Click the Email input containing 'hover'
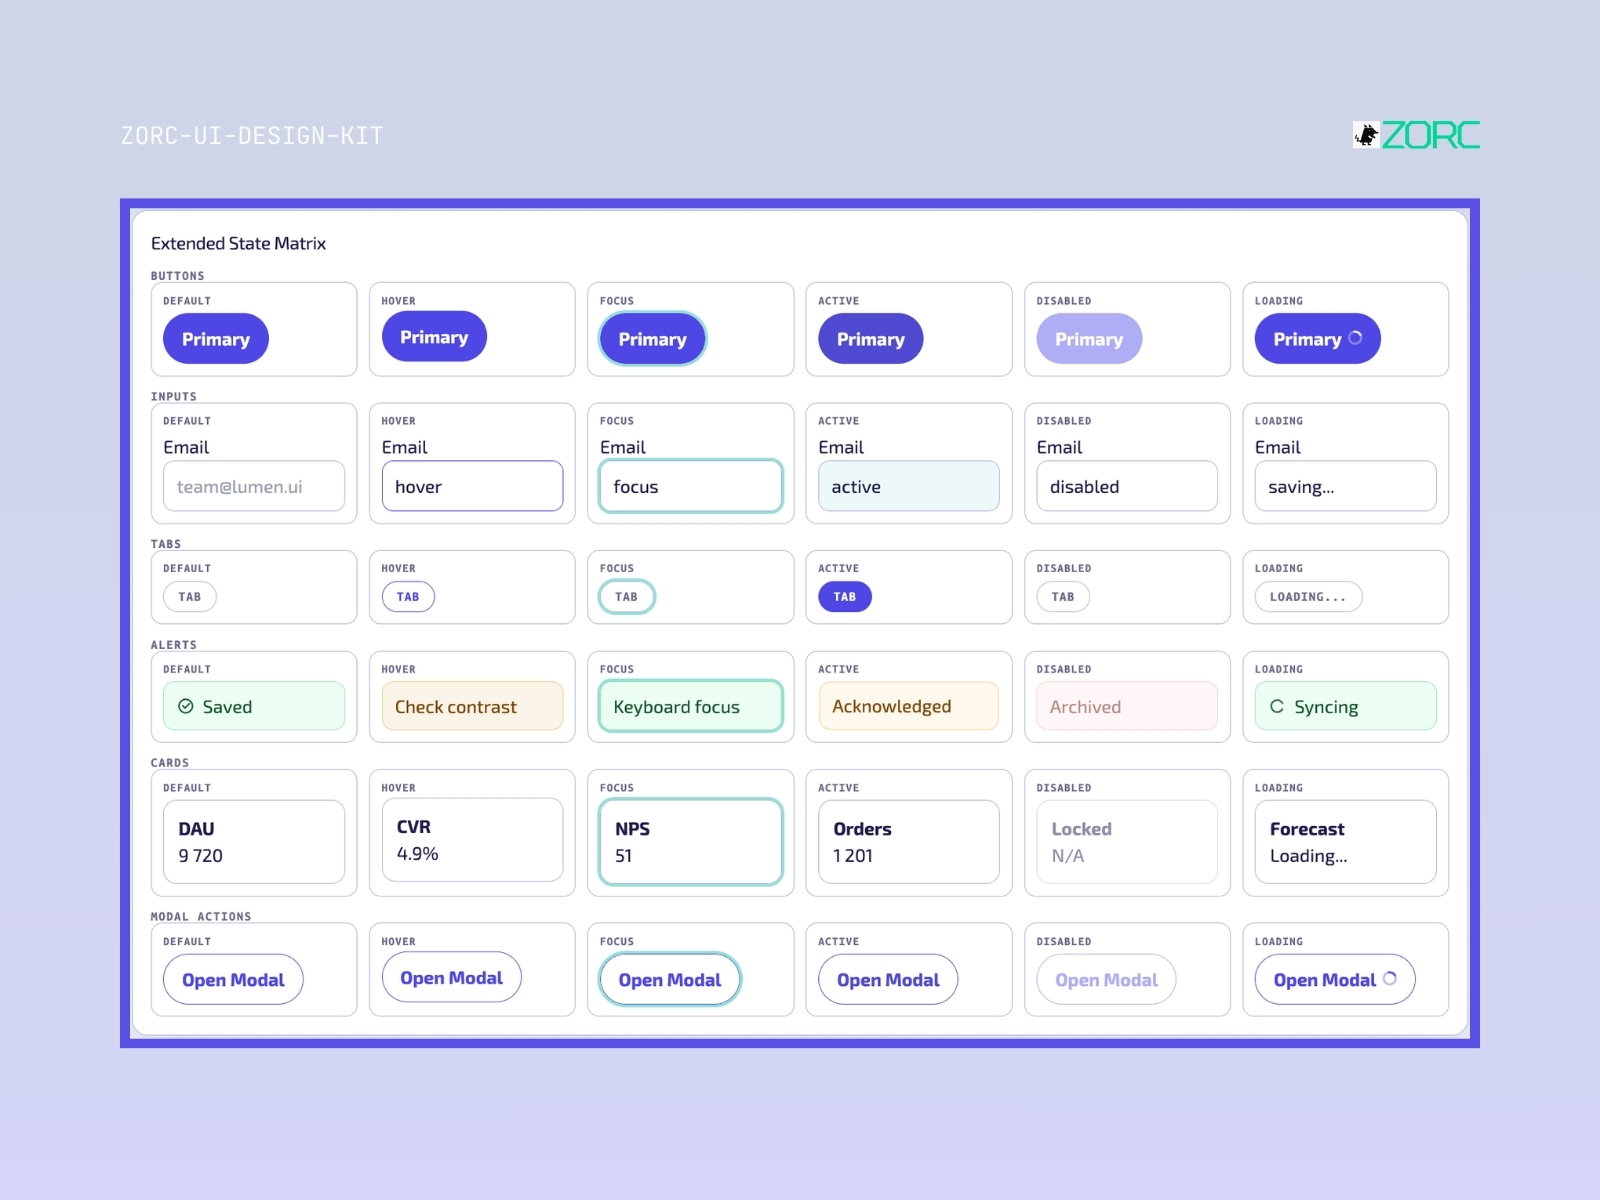The height and width of the screenshot is (1200, 1600). tap(472, 486)
